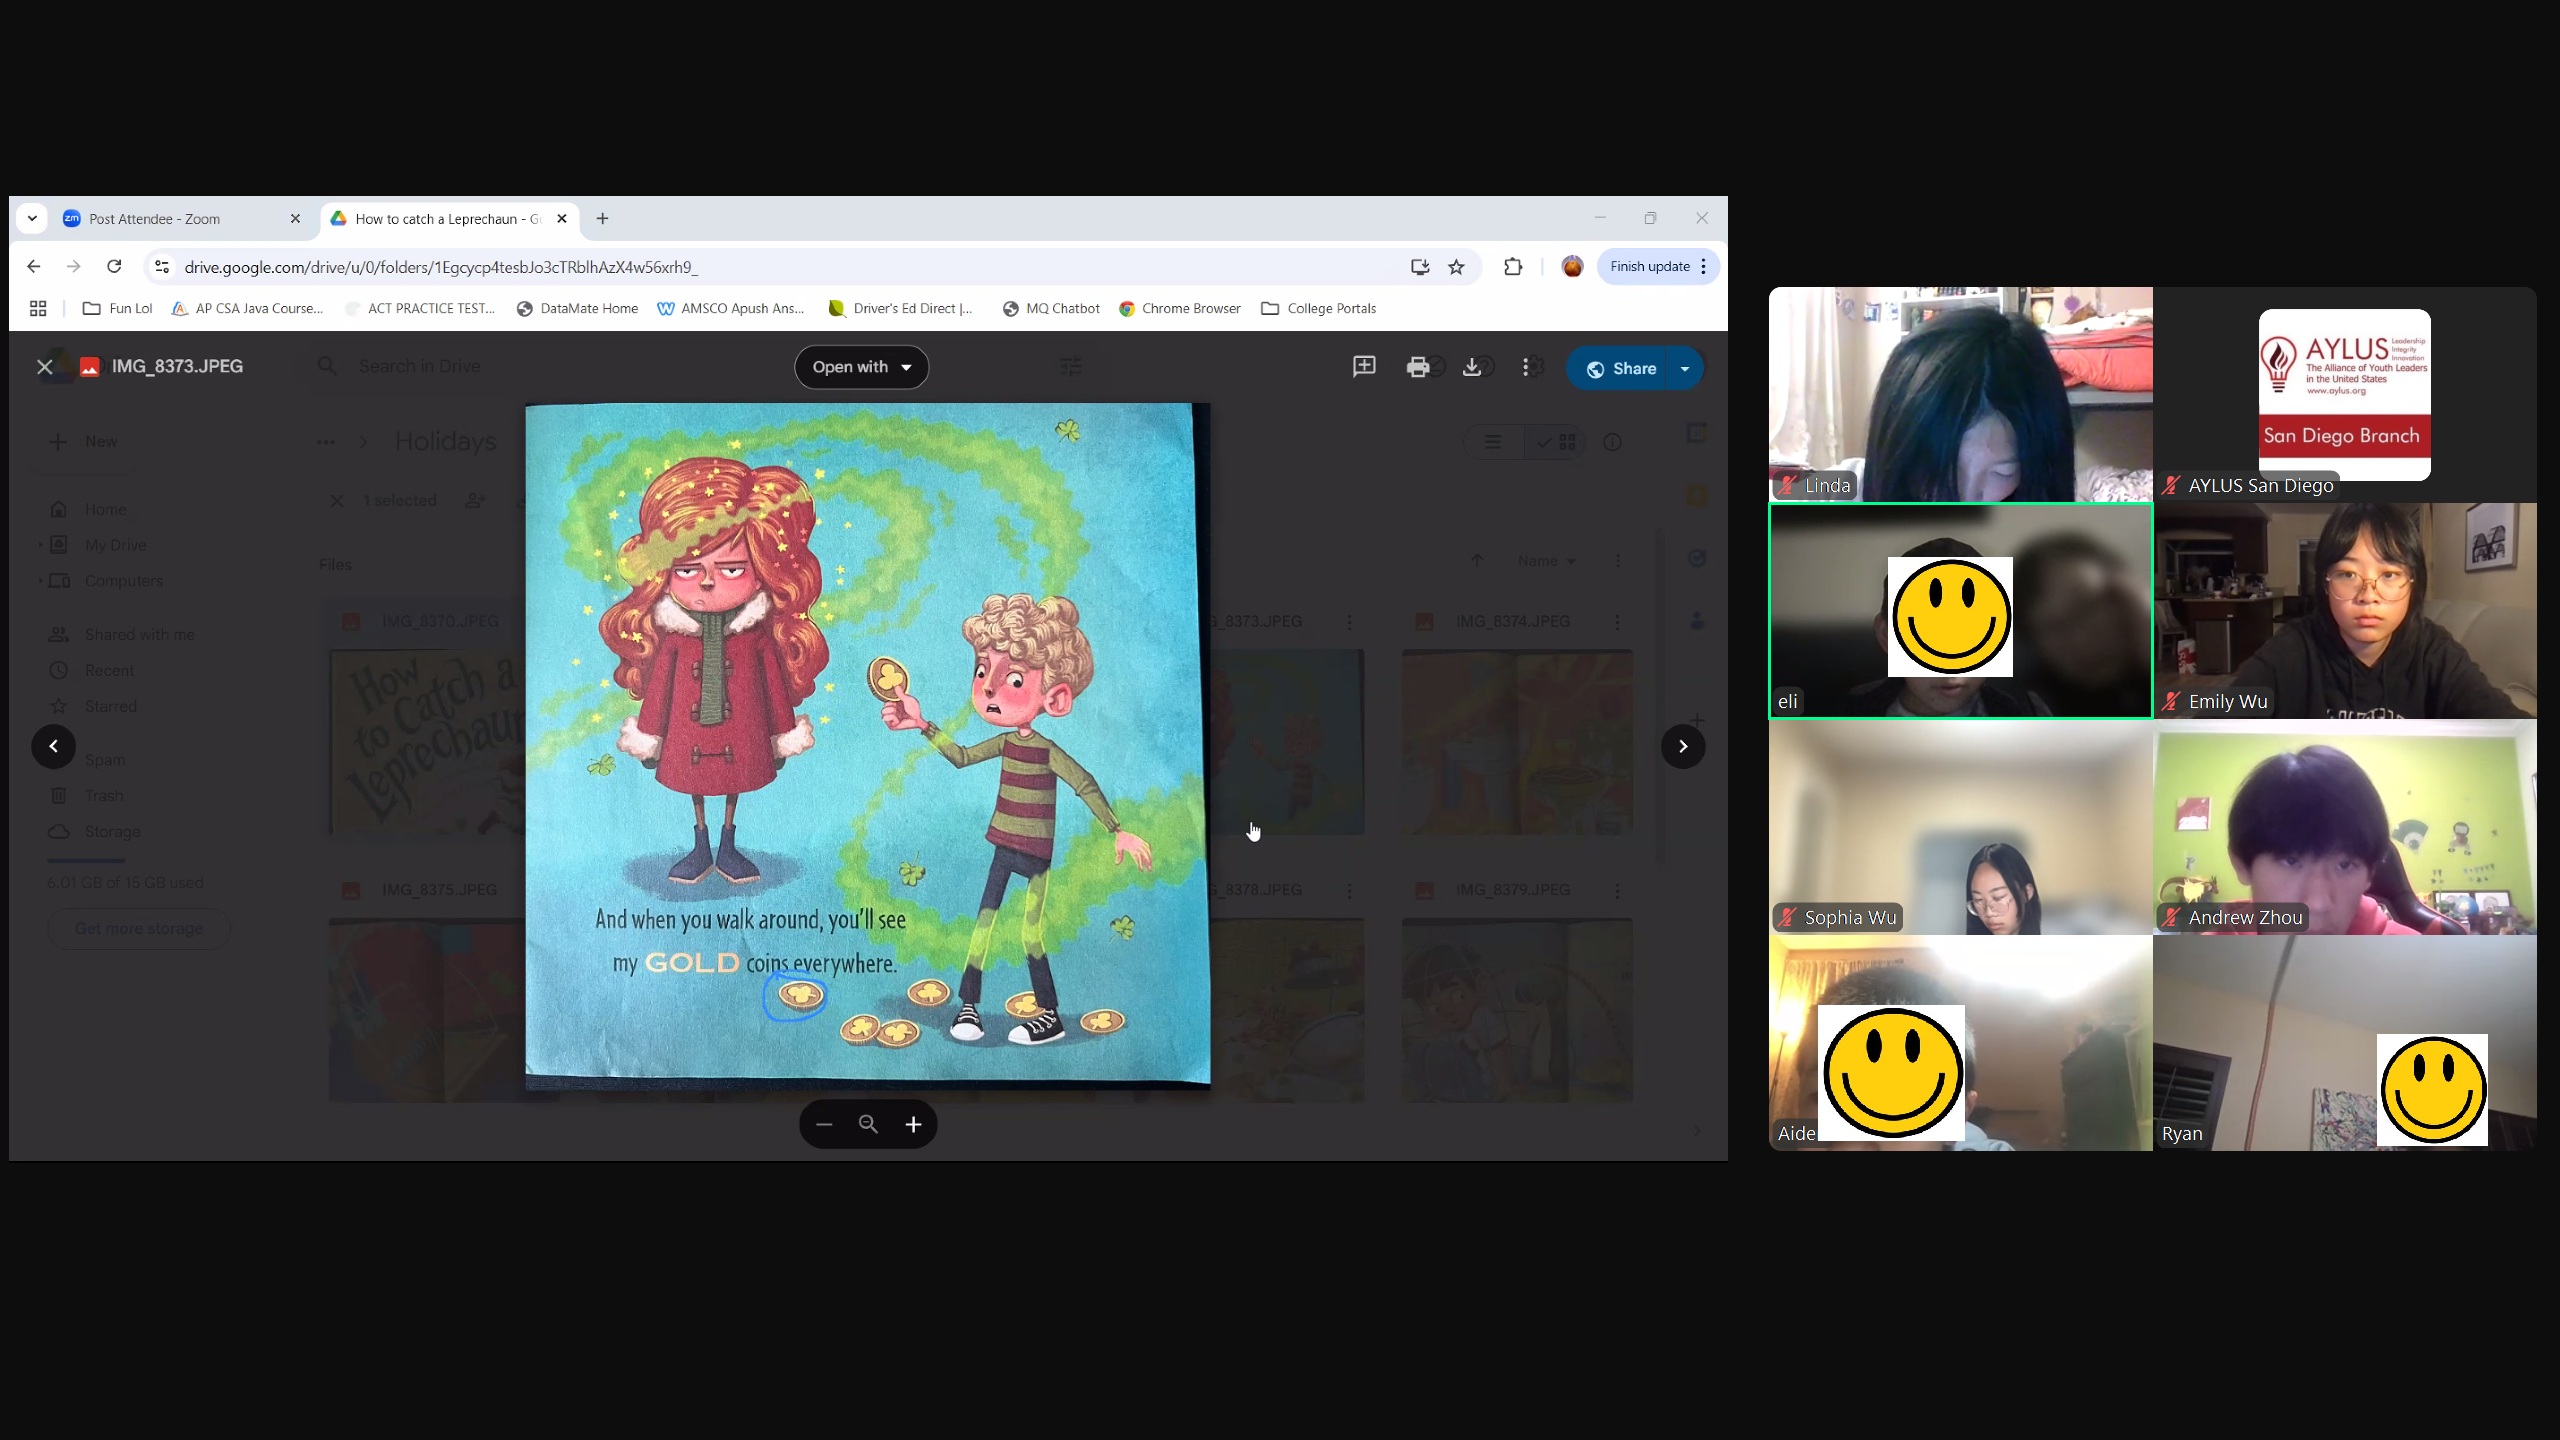Click Get more storage button
Image resolution: width=2560 pixels, height=1440 pixels.
pos(139,929)
